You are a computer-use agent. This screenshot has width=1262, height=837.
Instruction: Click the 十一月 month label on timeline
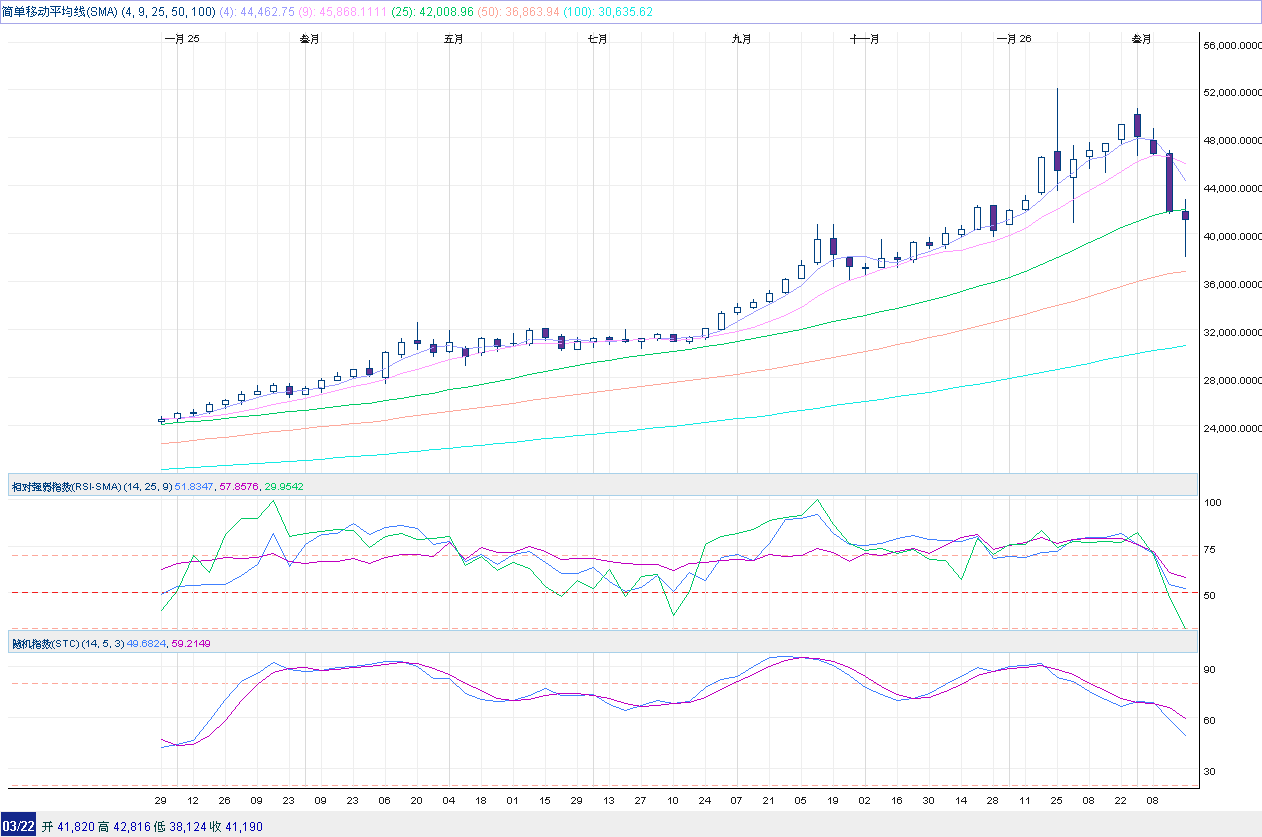click(865, 39)
